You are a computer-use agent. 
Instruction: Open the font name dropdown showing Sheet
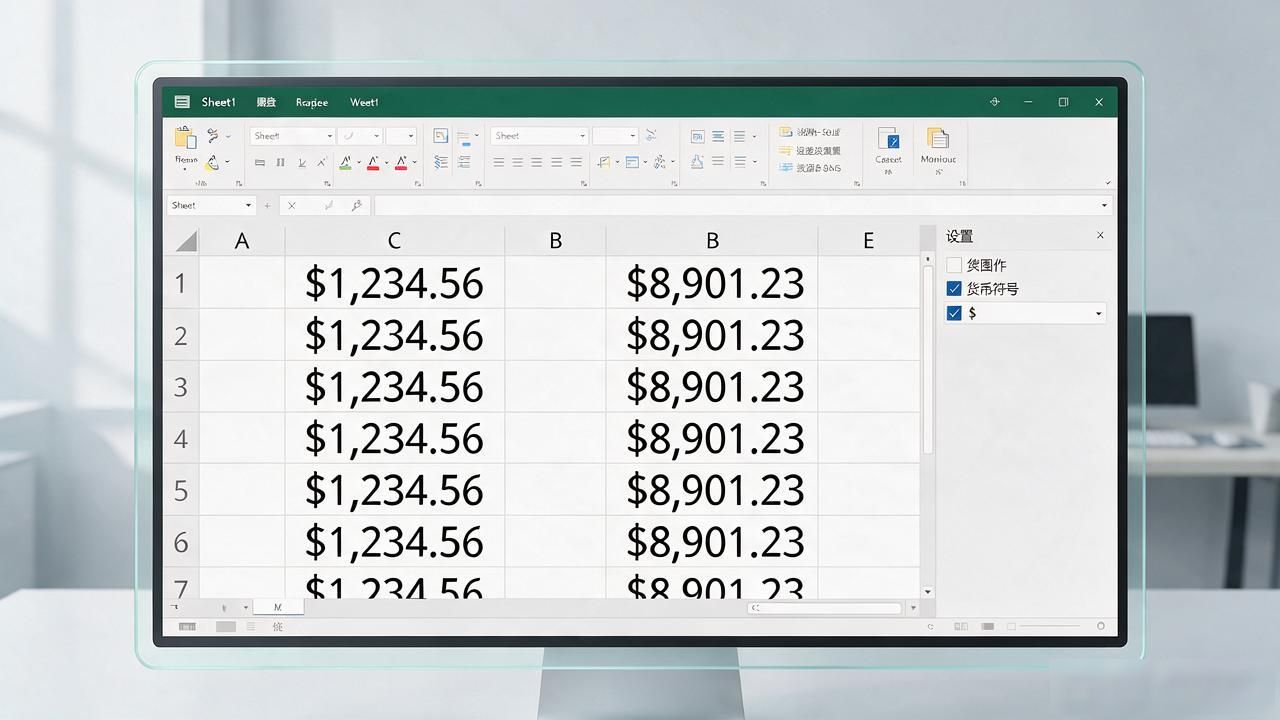(329, 136)
